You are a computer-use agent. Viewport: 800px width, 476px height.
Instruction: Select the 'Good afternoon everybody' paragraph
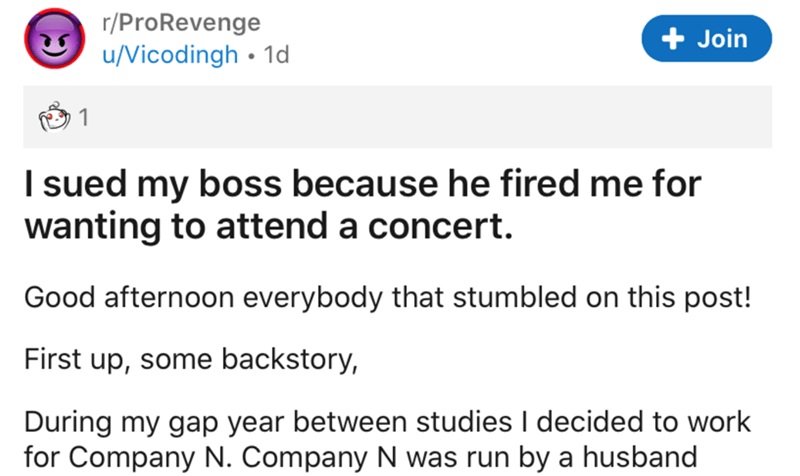tap(388, 297)
